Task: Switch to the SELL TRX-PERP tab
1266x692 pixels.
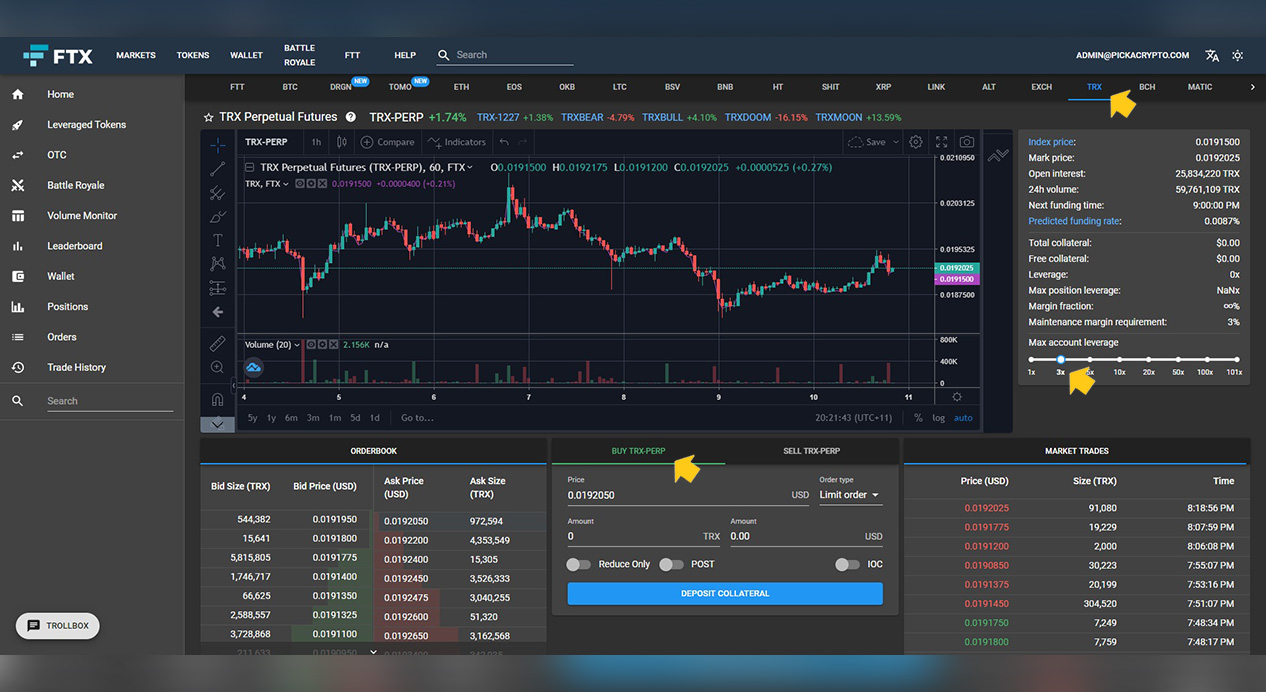Action: pos(812,451)
